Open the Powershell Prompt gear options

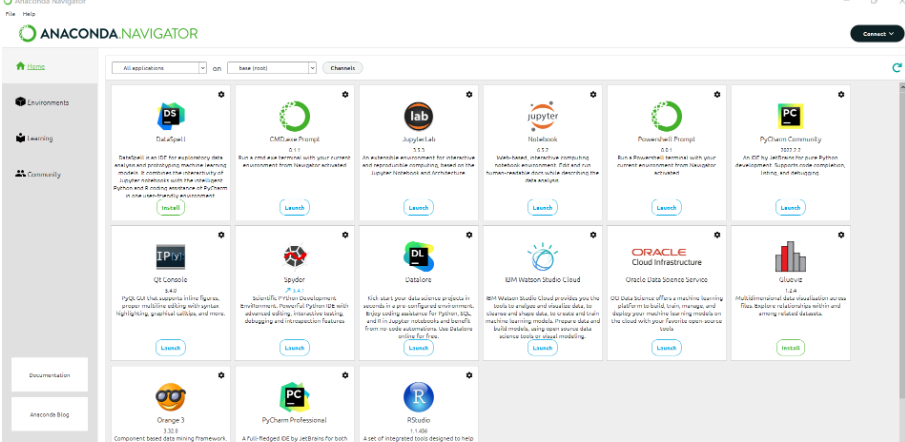[x=717, y=94]
